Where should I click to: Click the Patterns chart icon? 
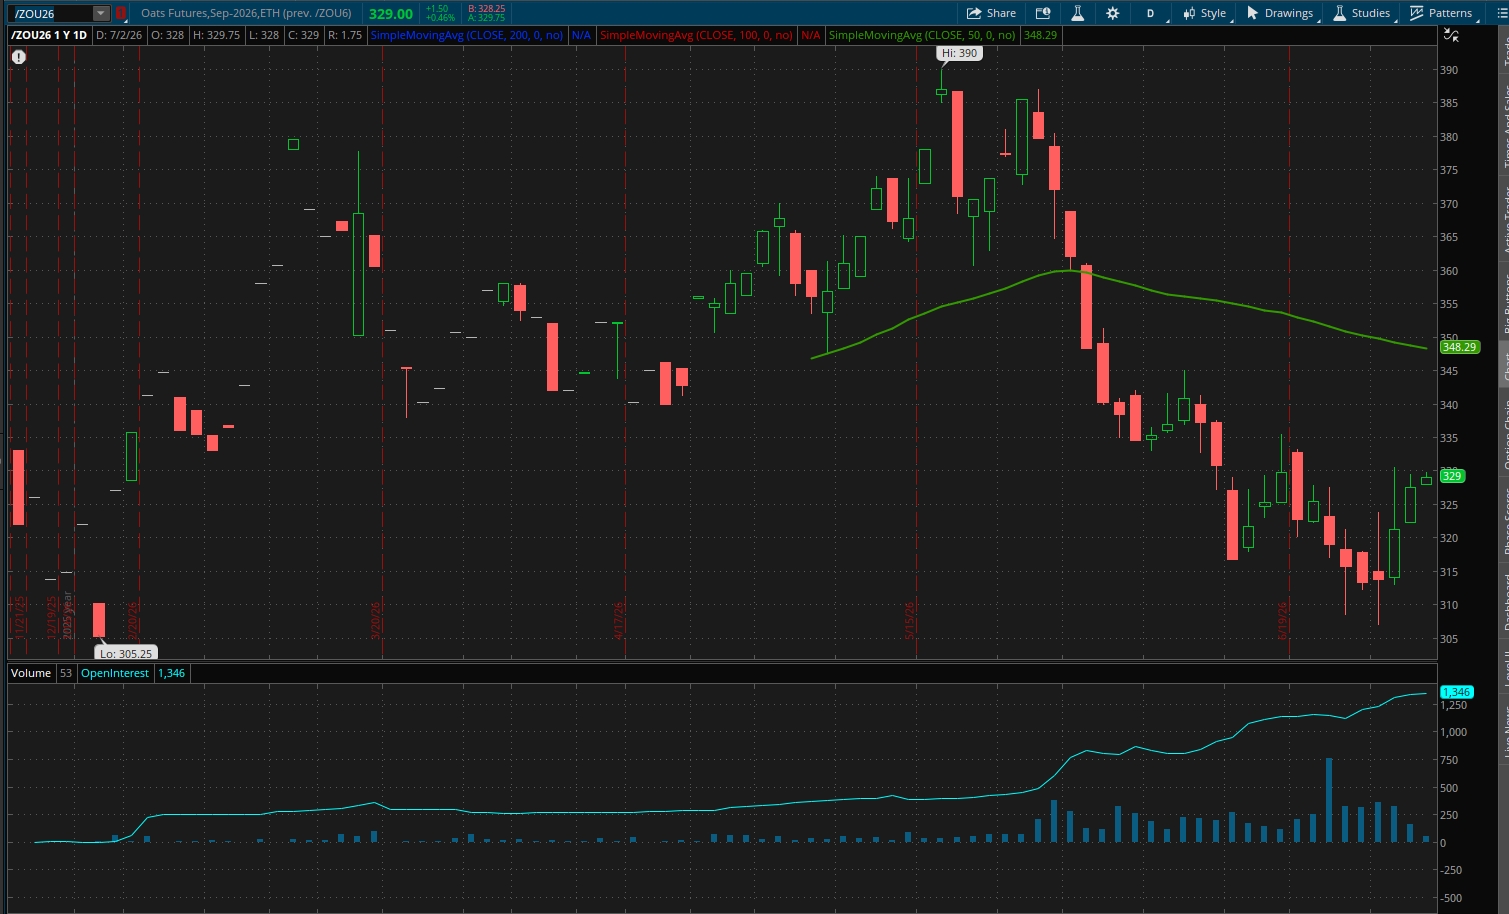(x=1416, y=13)
